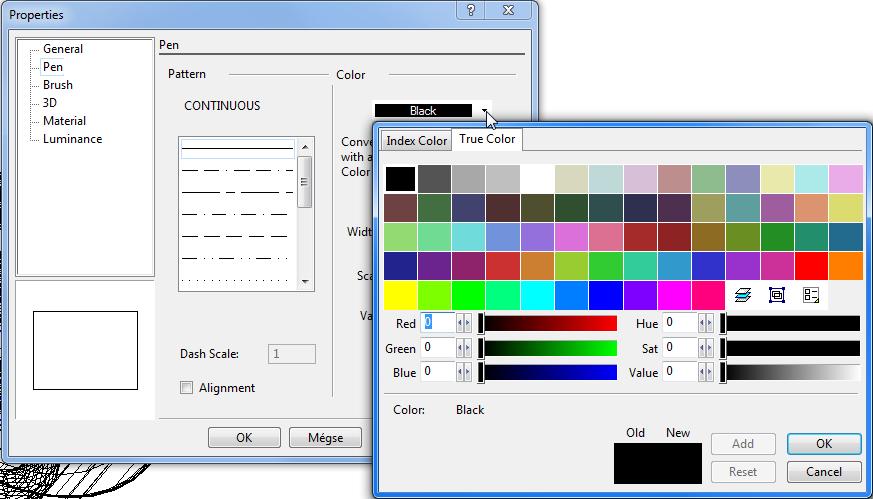Click OK in the color picker dialog
The width and height of the screenshot is (873, 499).
(x=824, y=443)
